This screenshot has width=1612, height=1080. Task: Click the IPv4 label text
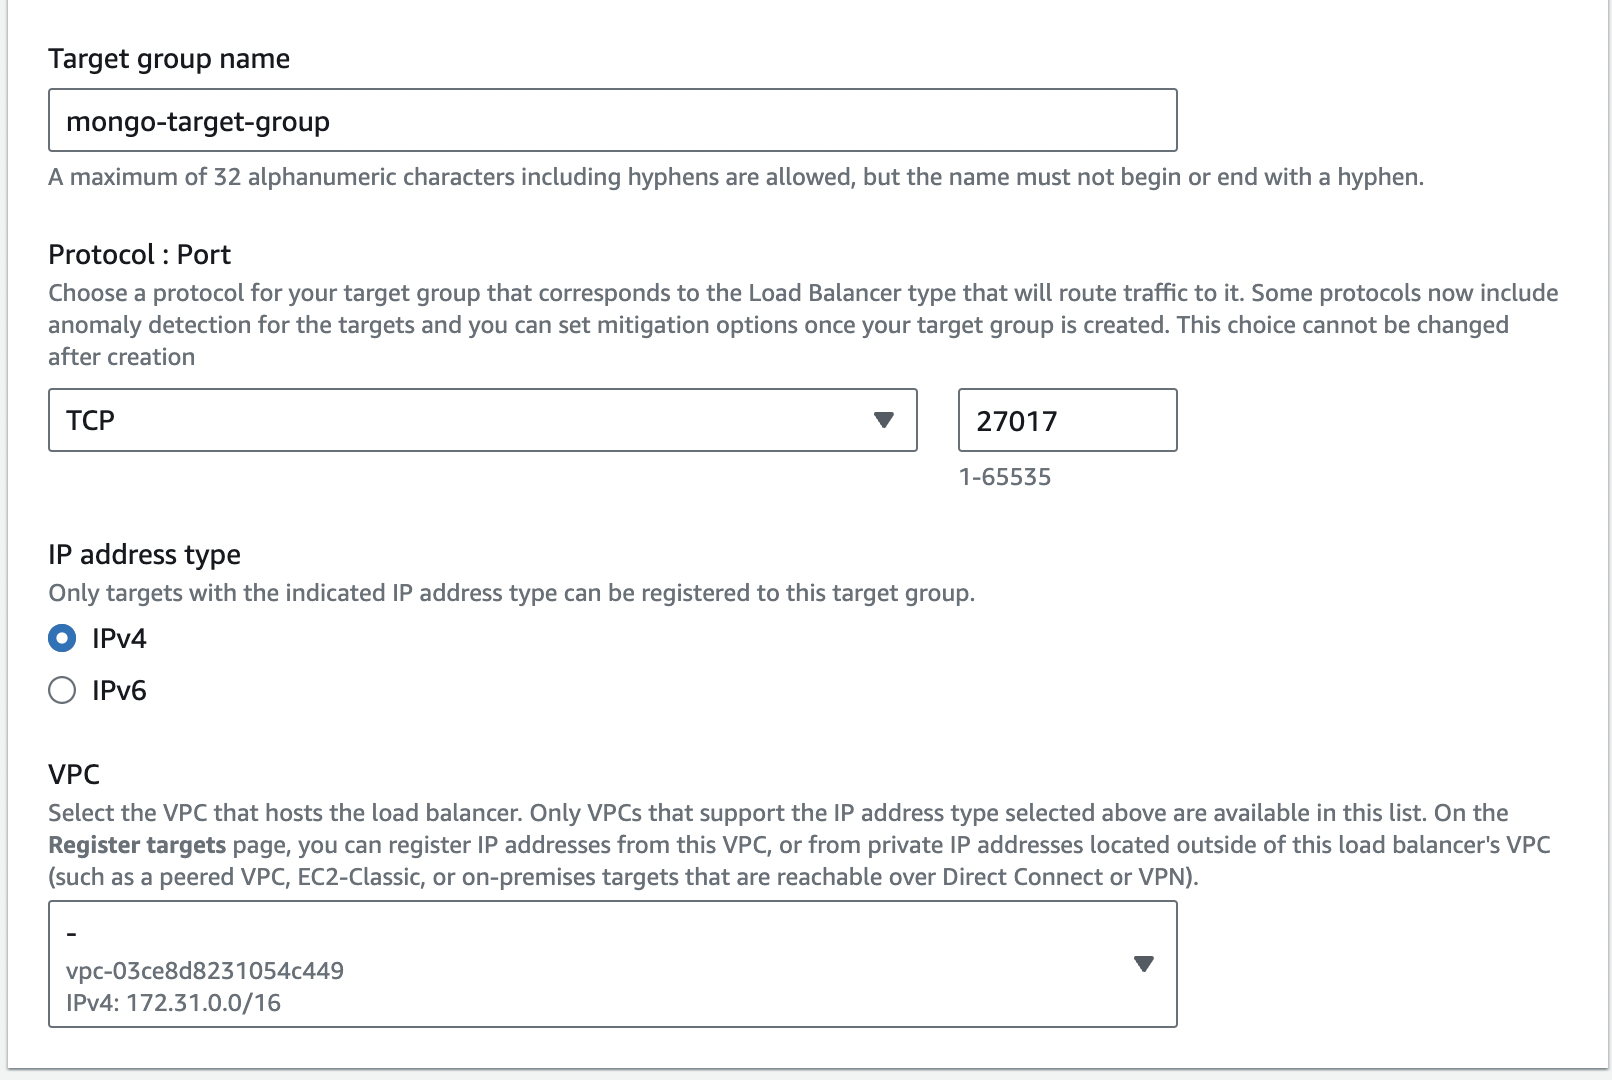pyautogui.click(x=119, y=638)
